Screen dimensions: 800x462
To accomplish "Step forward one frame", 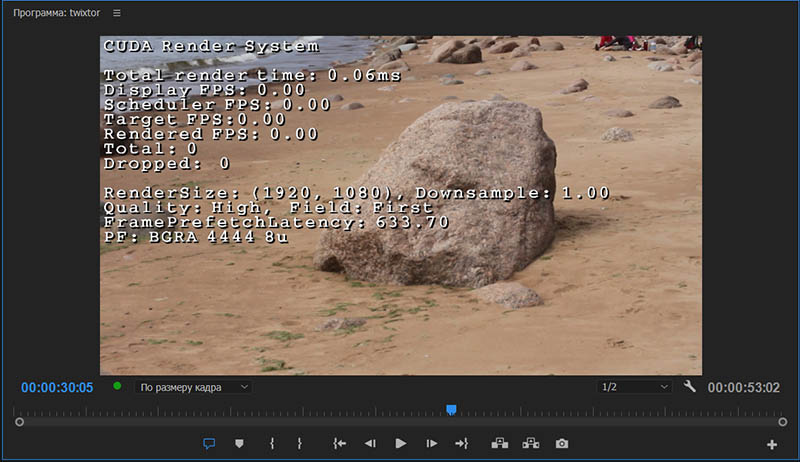I will coord(432,444).
